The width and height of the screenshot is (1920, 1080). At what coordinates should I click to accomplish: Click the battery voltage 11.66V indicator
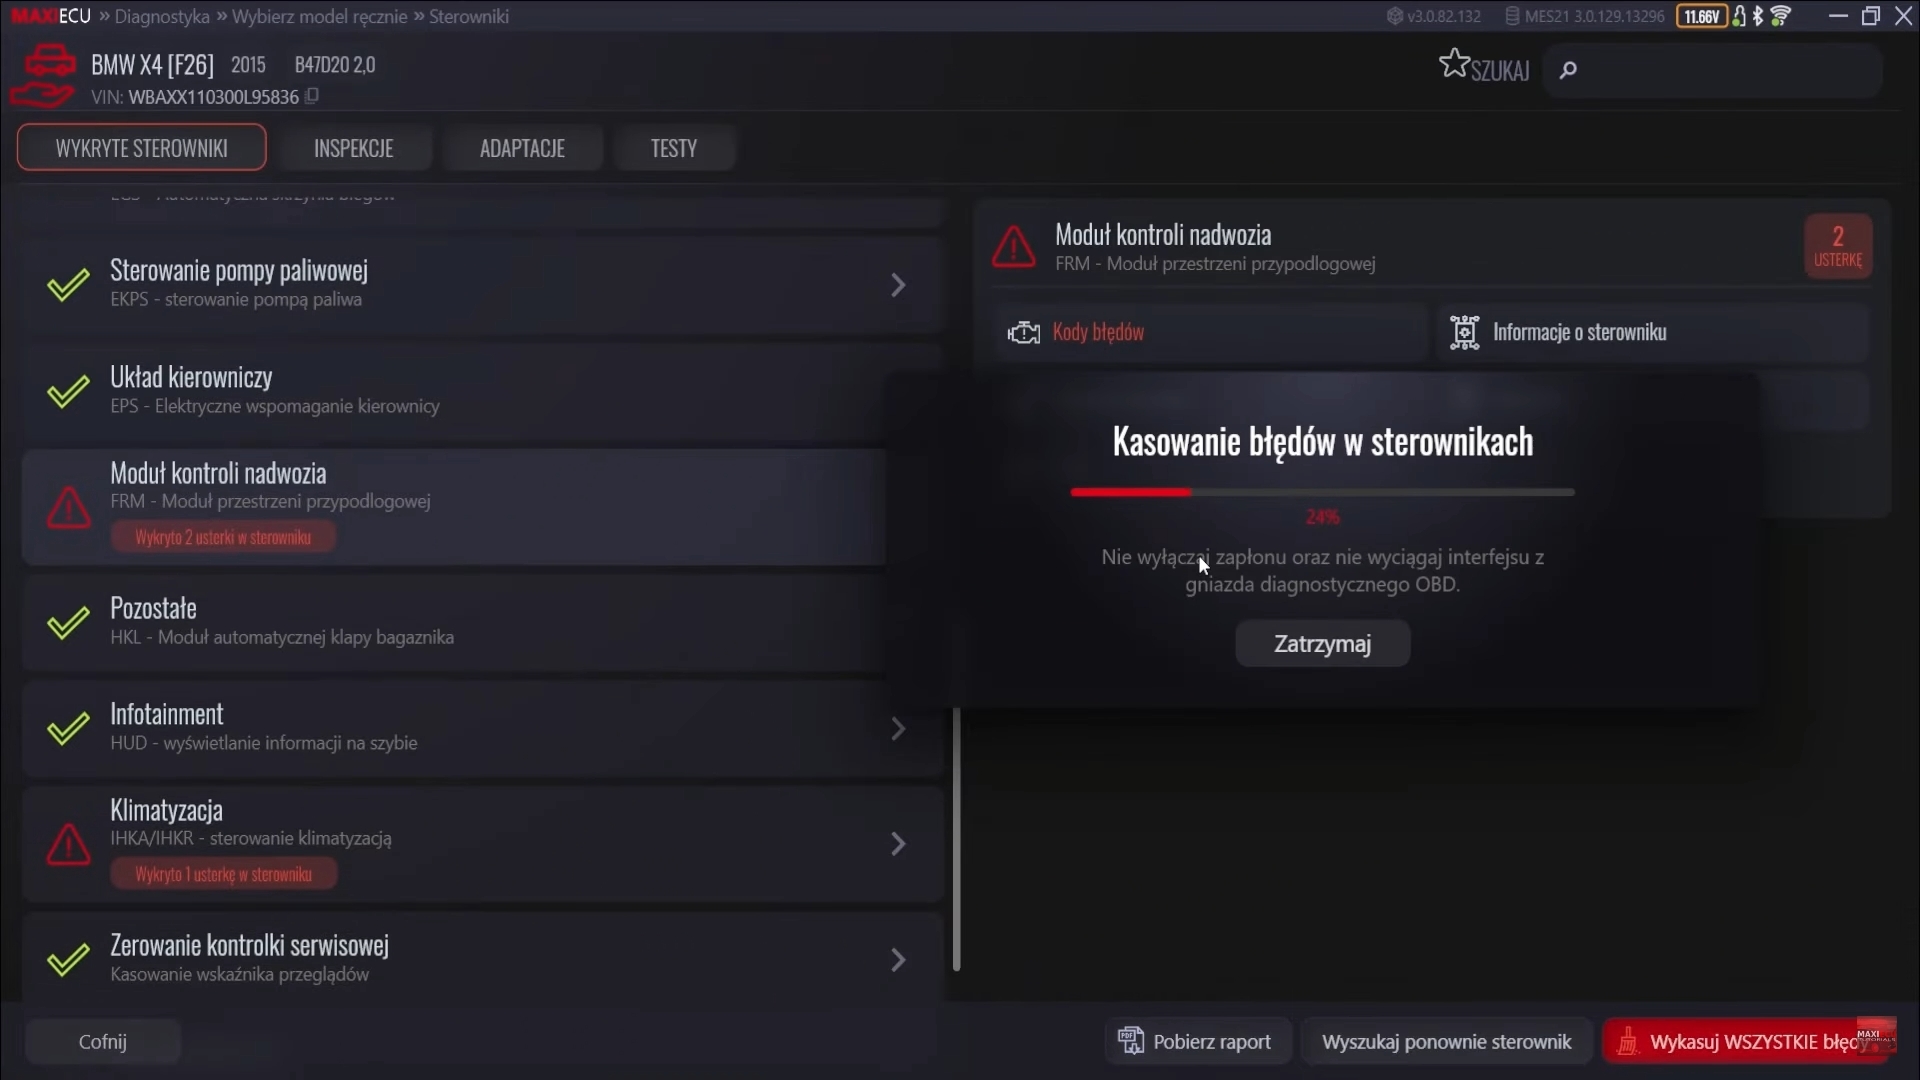[x=1701, y=16]
